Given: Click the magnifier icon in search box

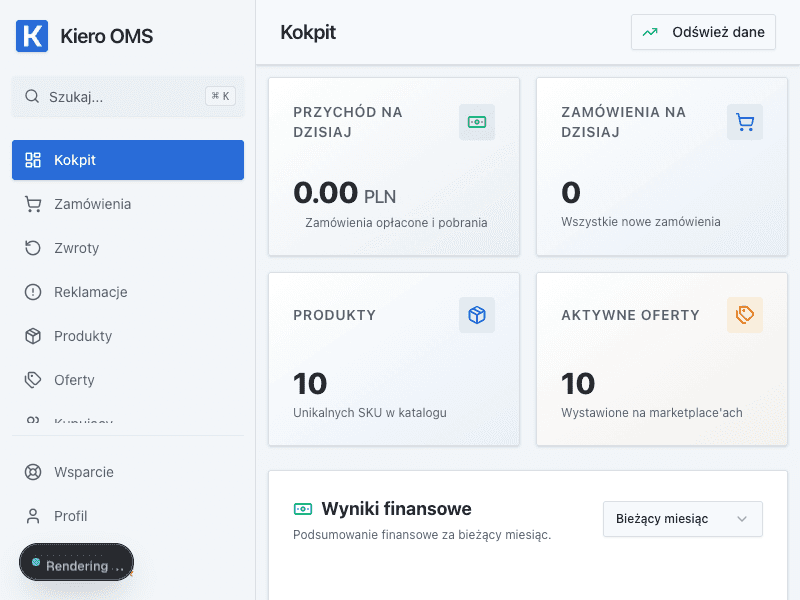Looking at the screenshot, I should pos(32,96).
